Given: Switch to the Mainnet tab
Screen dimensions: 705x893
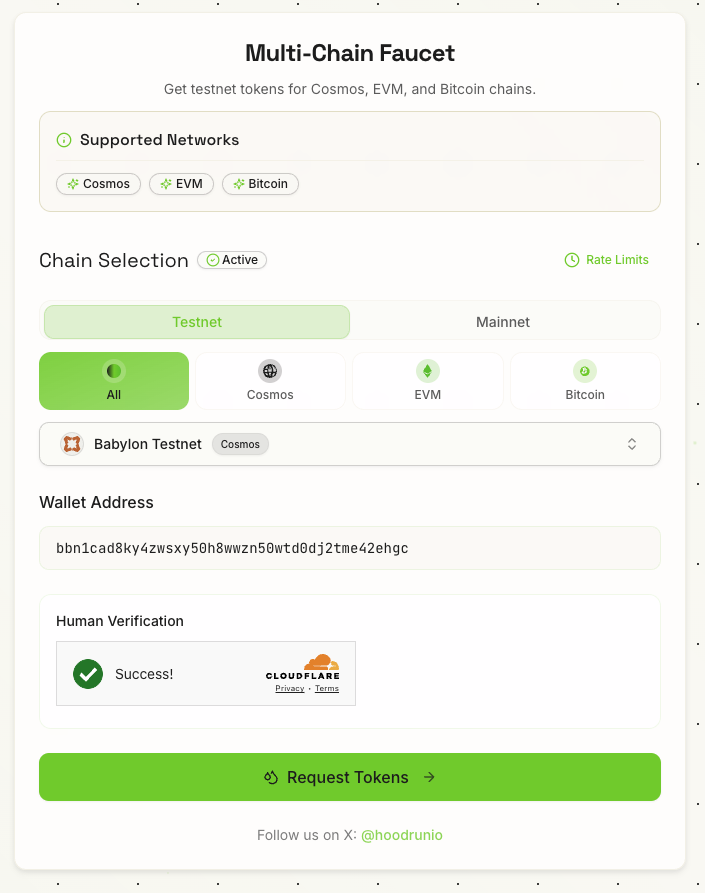Looking at the screenshot, I should (503, 322).
